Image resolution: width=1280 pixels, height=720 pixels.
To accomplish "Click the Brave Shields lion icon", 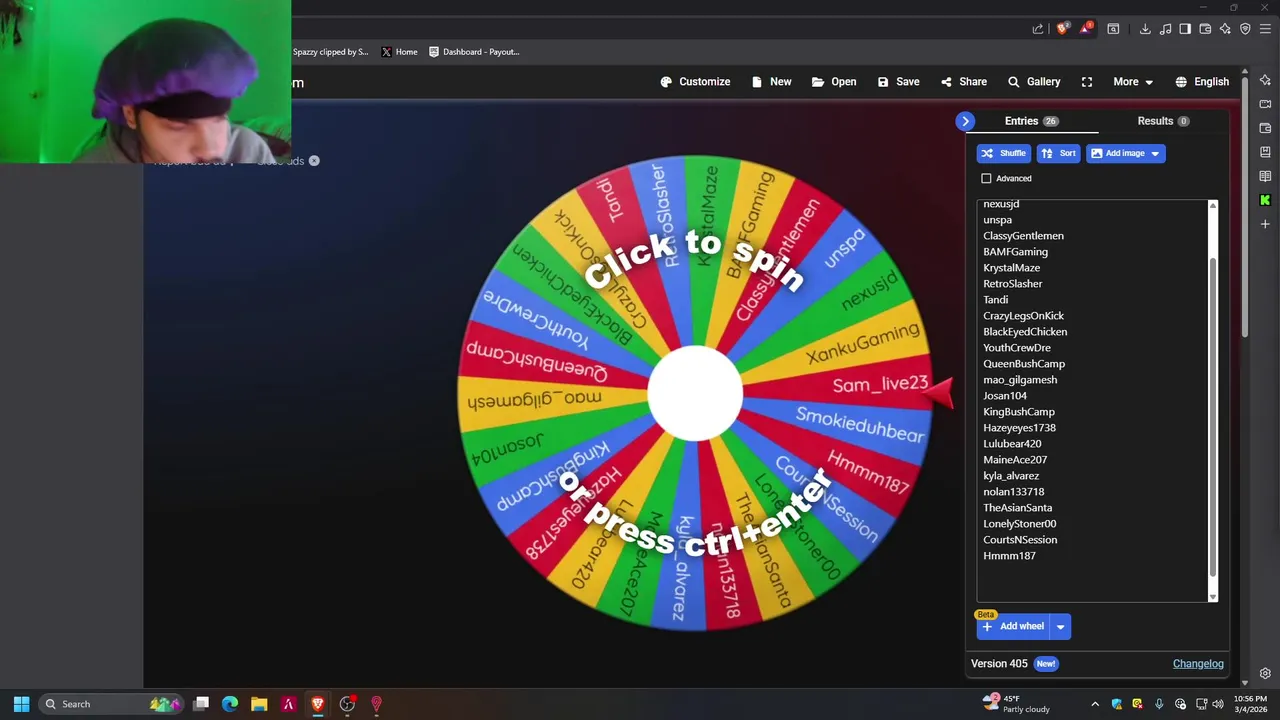I will tap(1062, 29).
